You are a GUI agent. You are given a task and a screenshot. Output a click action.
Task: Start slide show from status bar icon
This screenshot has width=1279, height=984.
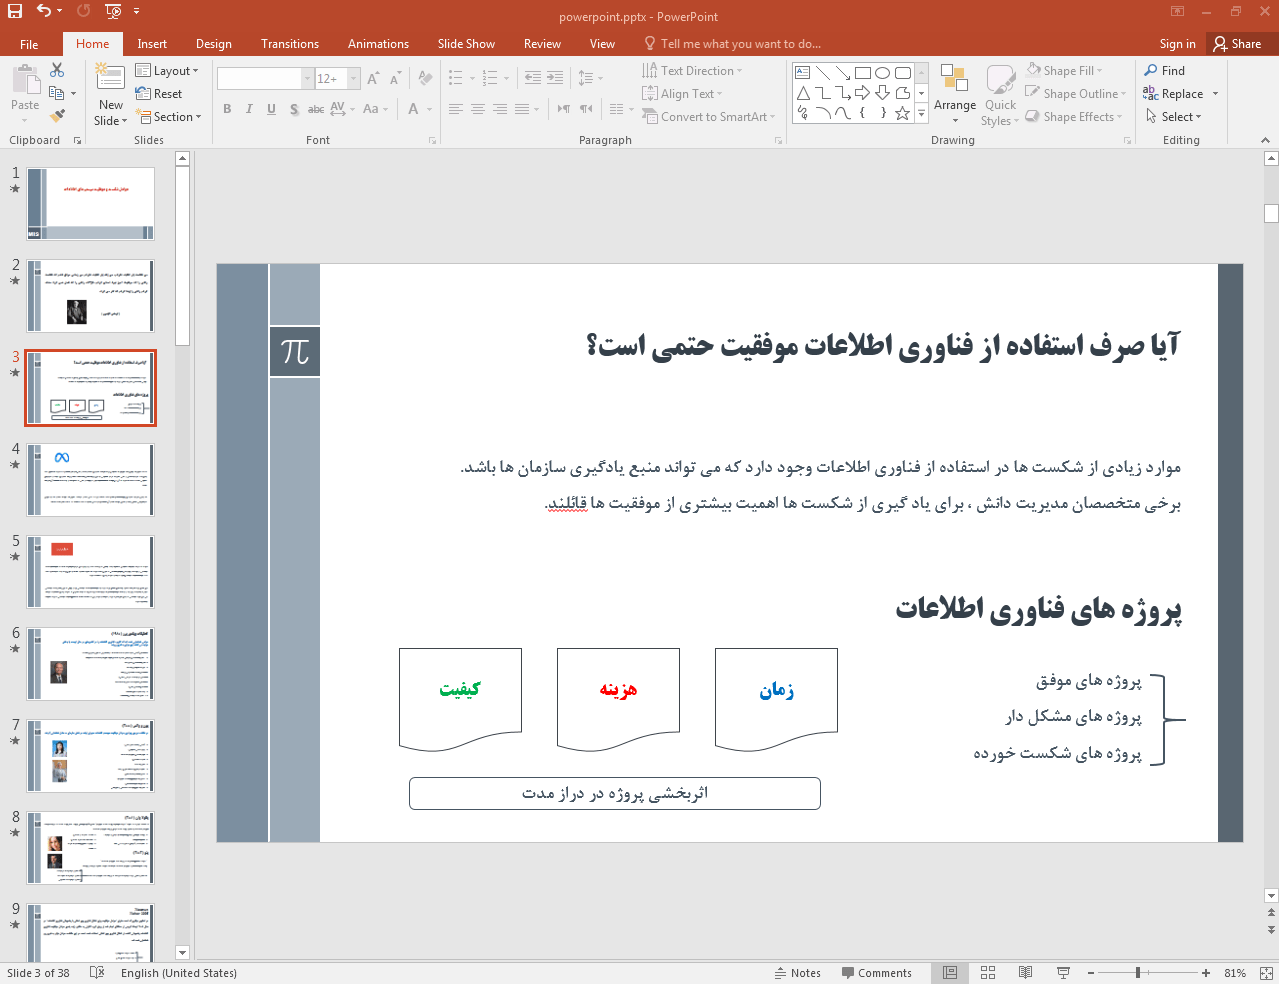1063,973
